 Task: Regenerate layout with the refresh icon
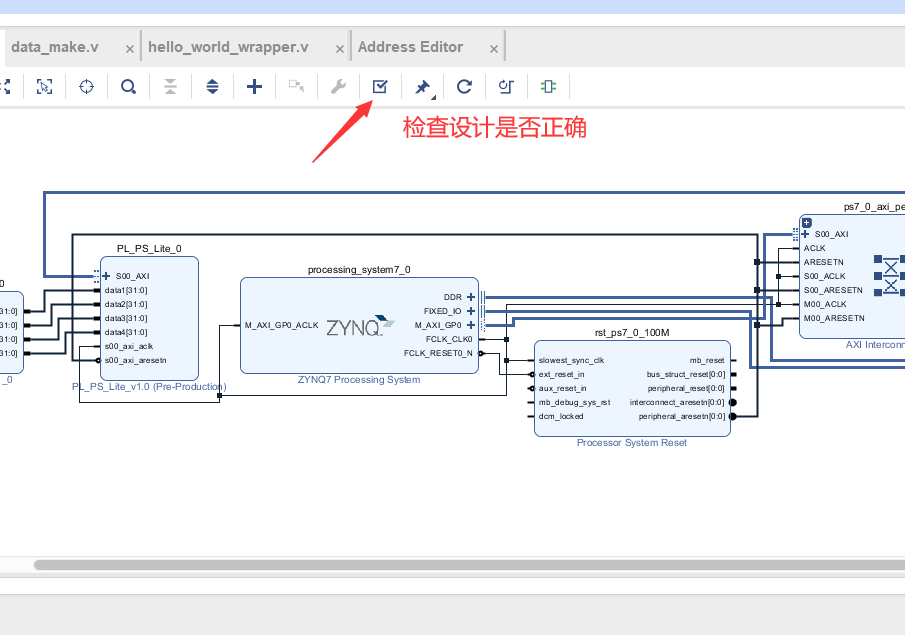(465, 87)
